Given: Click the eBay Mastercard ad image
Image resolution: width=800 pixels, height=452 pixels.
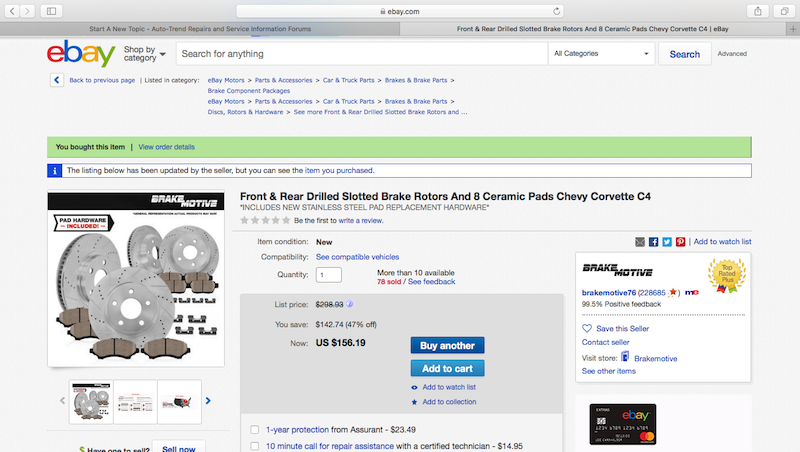Looking at the screenshot, I should tap(622, 424).
